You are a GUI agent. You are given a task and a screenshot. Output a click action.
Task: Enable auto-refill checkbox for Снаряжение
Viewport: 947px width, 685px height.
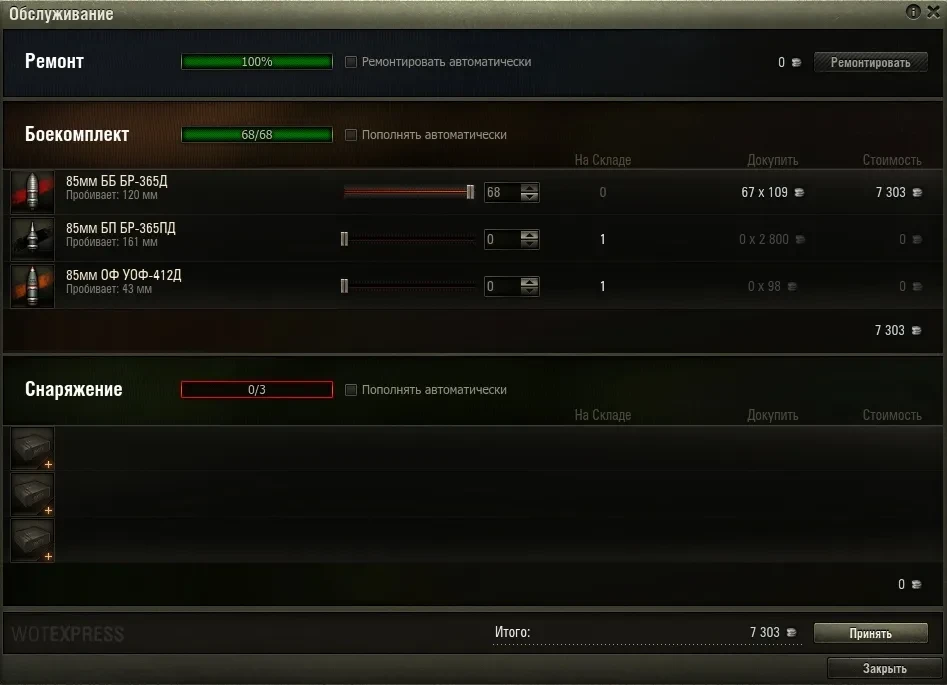[x=351, y=390]
